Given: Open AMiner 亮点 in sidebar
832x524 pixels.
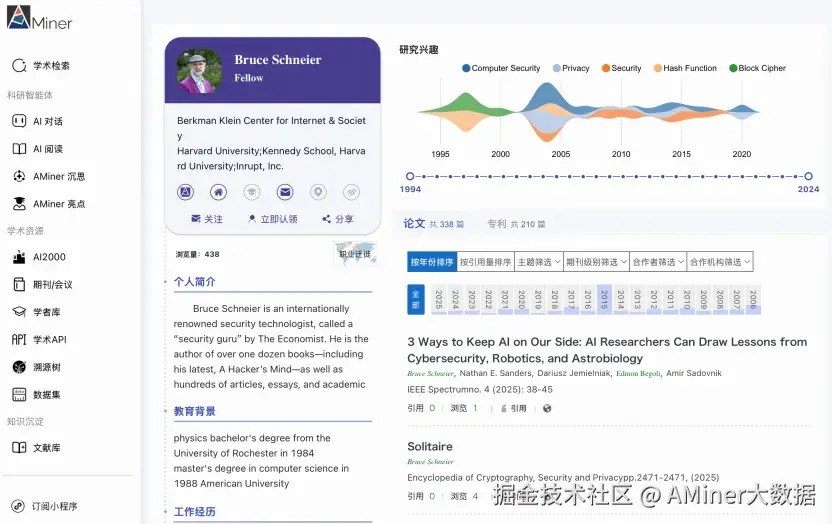Looking at the screenshot, I should click(x=49, y=204).
